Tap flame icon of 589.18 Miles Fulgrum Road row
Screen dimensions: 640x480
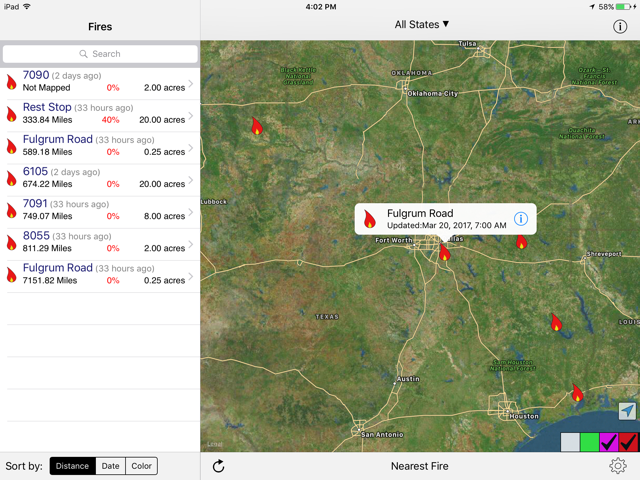coord(11,146)
